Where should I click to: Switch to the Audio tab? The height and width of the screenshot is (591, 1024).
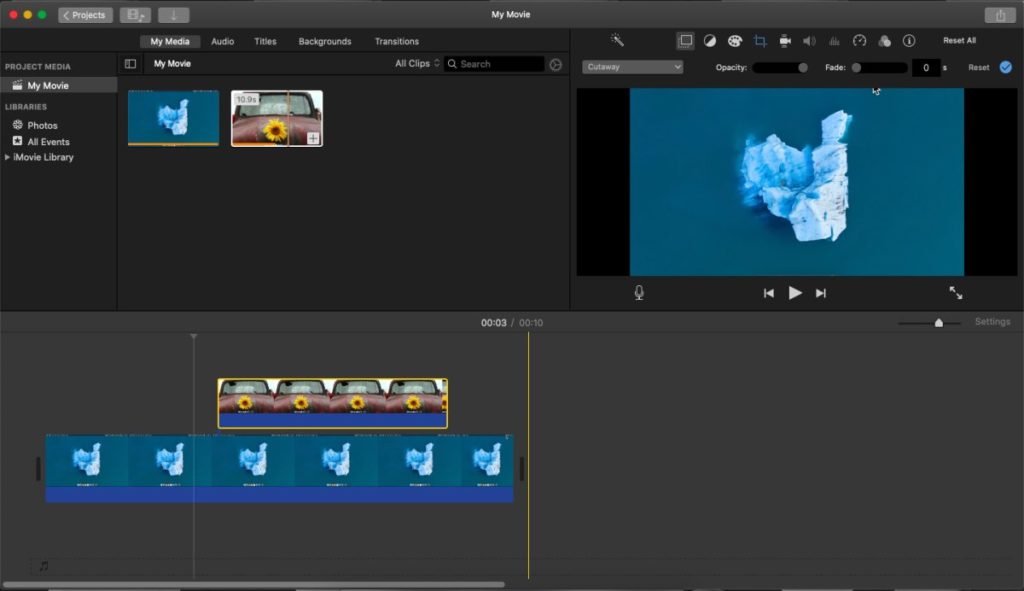click(222, 41)
